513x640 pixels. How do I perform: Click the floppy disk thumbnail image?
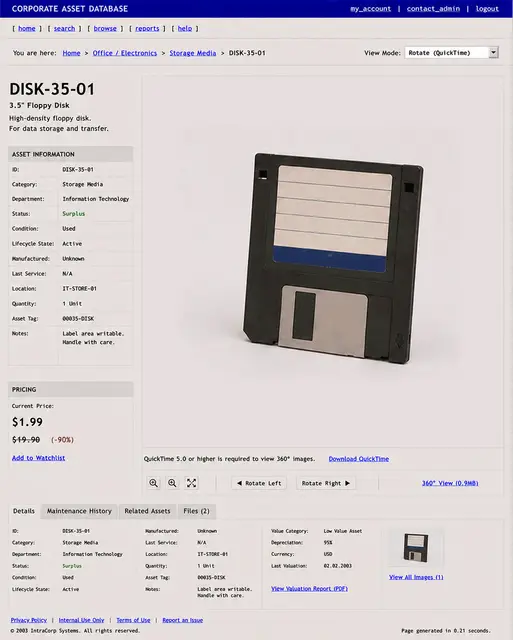pyautogui.click(x=415, y=547)
